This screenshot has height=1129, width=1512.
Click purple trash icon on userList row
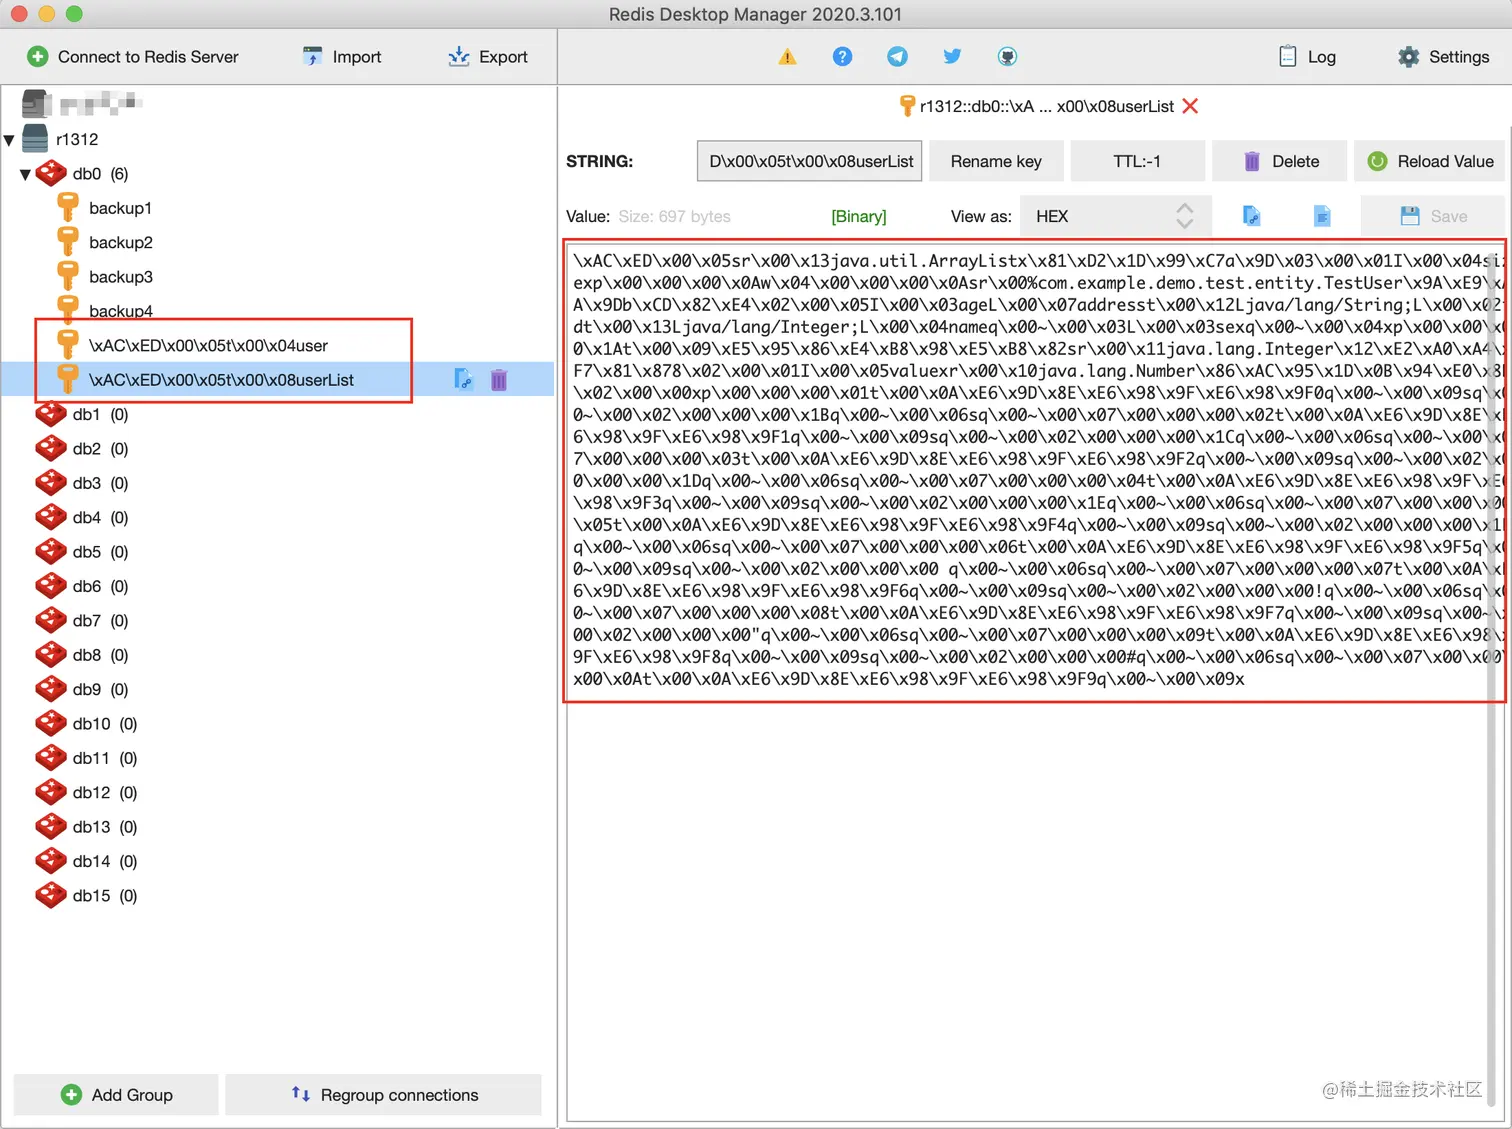499,379
